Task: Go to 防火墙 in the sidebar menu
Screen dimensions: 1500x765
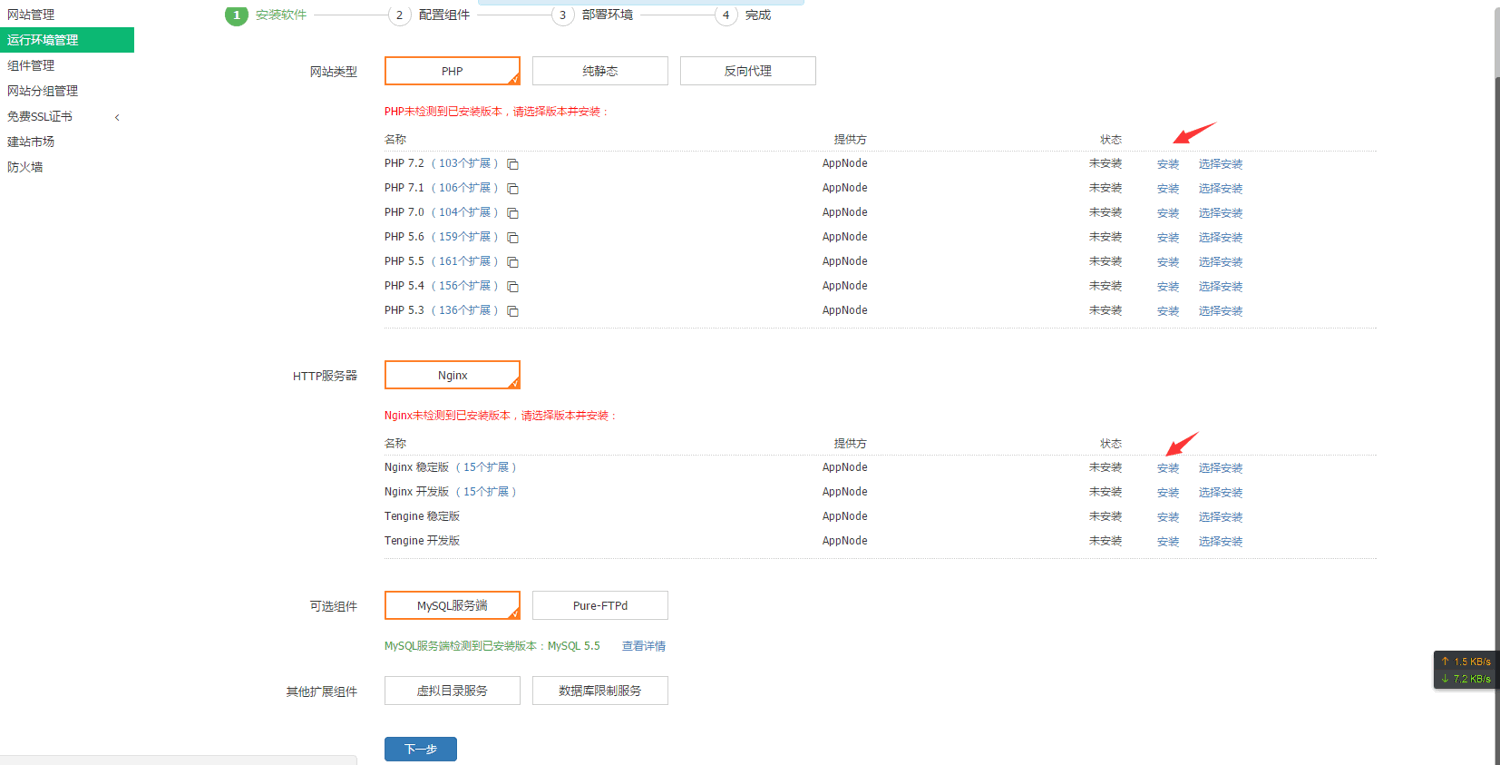Action: (x=25, y=167)
